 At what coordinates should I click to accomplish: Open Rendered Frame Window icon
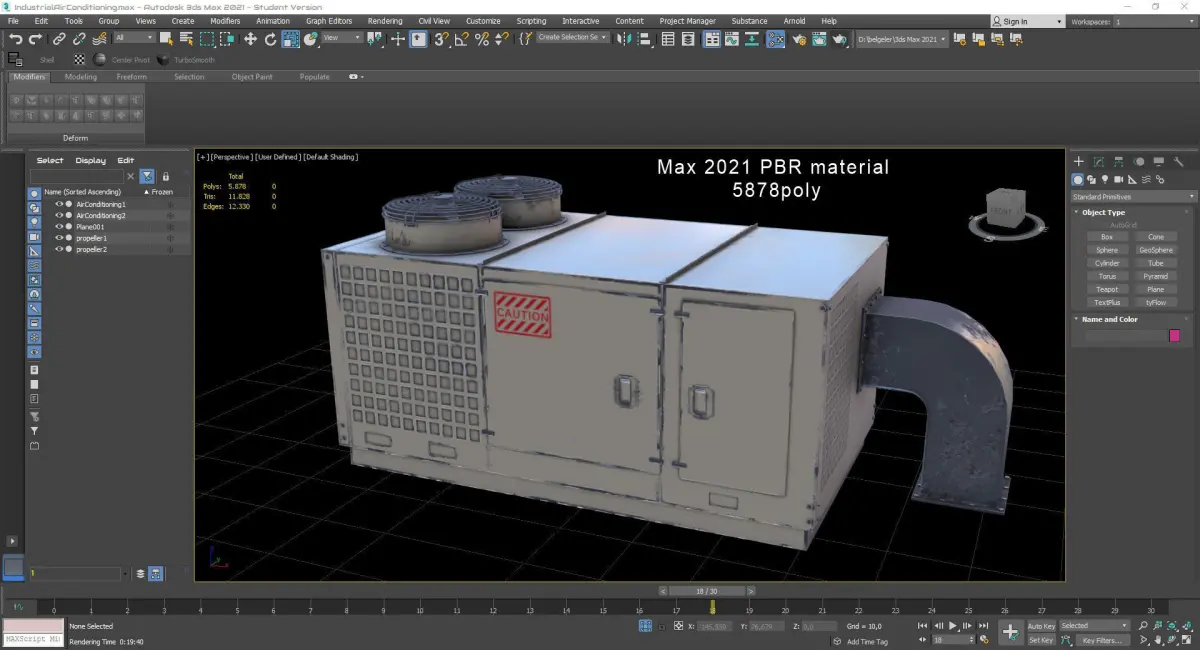pyautogui.click(x=820, y=39)
